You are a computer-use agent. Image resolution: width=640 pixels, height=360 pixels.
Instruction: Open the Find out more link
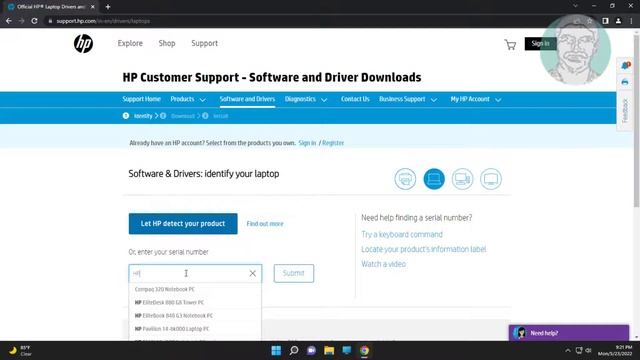pos(265,224)
